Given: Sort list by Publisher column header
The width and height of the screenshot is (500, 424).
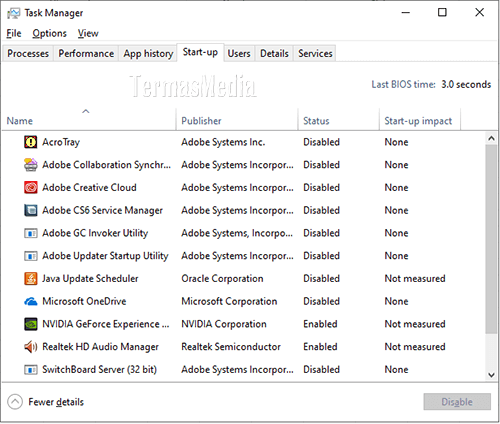Looking at the screenshot, I should click(237, 119).
